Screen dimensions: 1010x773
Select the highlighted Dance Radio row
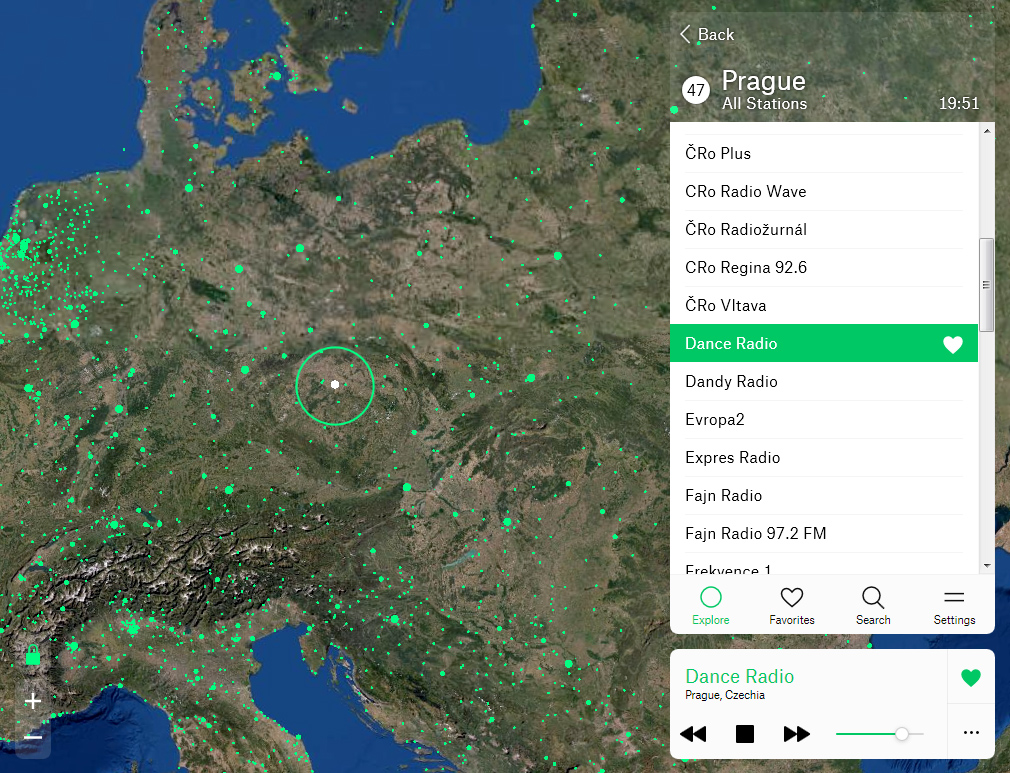[x=824, y=343]
